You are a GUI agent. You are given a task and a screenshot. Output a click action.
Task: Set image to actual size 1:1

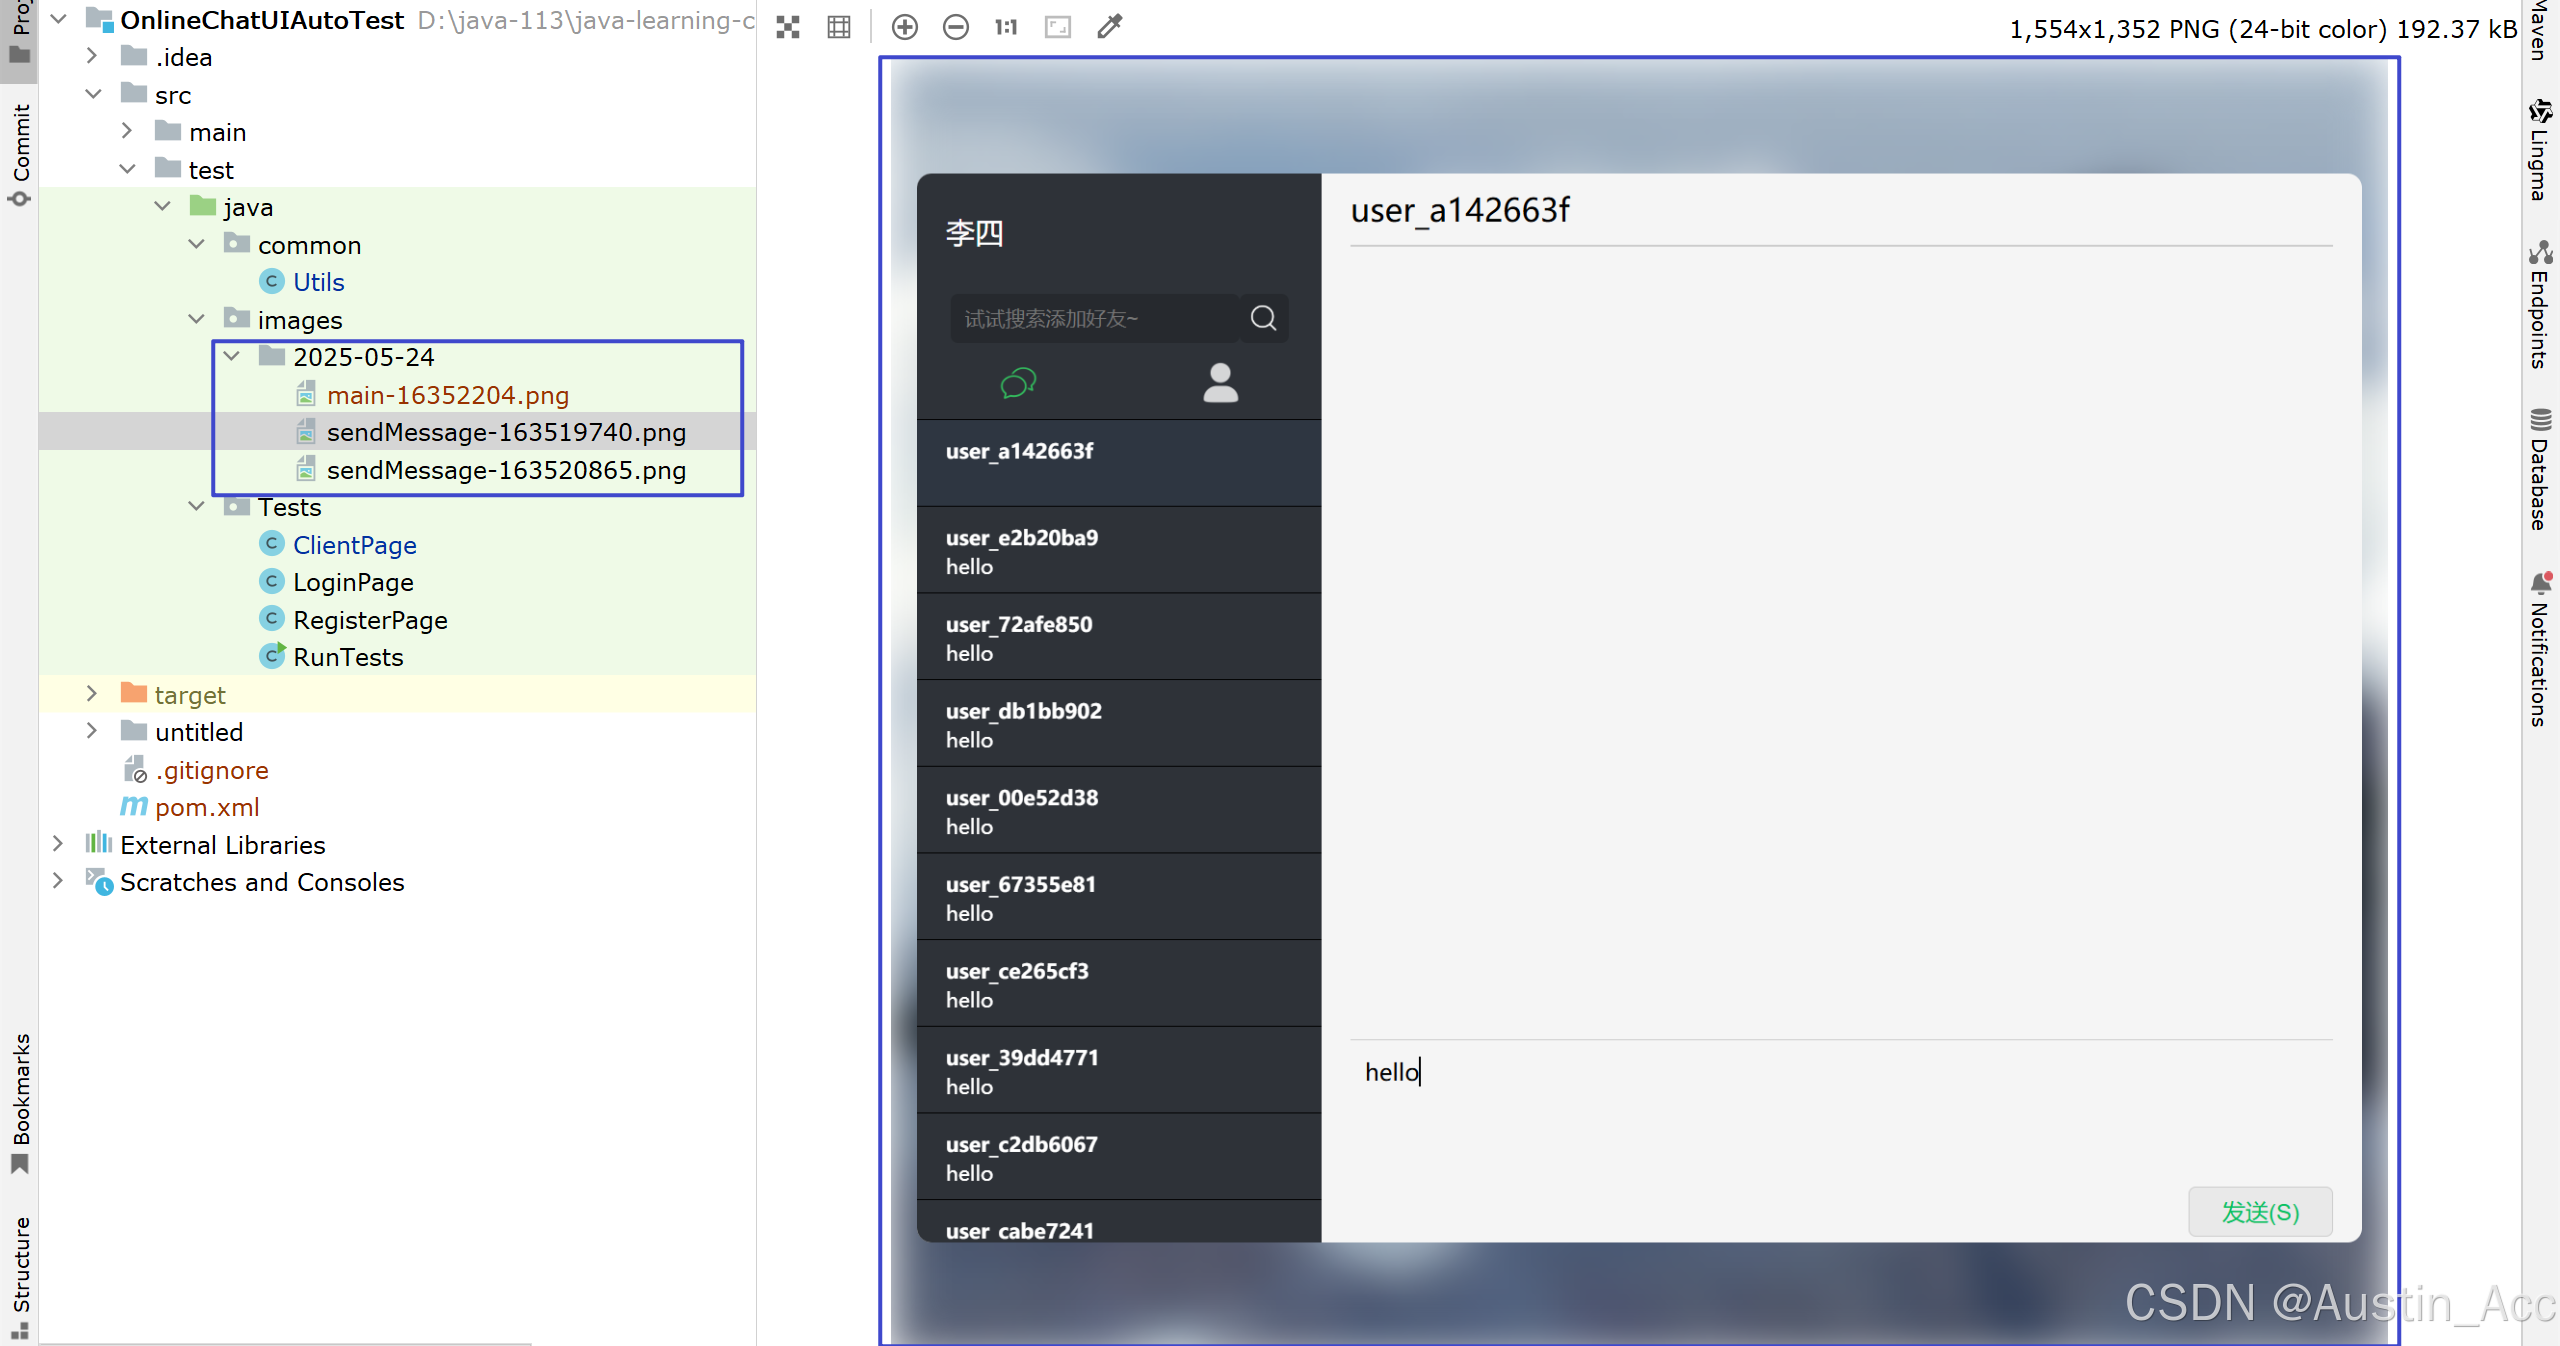(1006, 27)
